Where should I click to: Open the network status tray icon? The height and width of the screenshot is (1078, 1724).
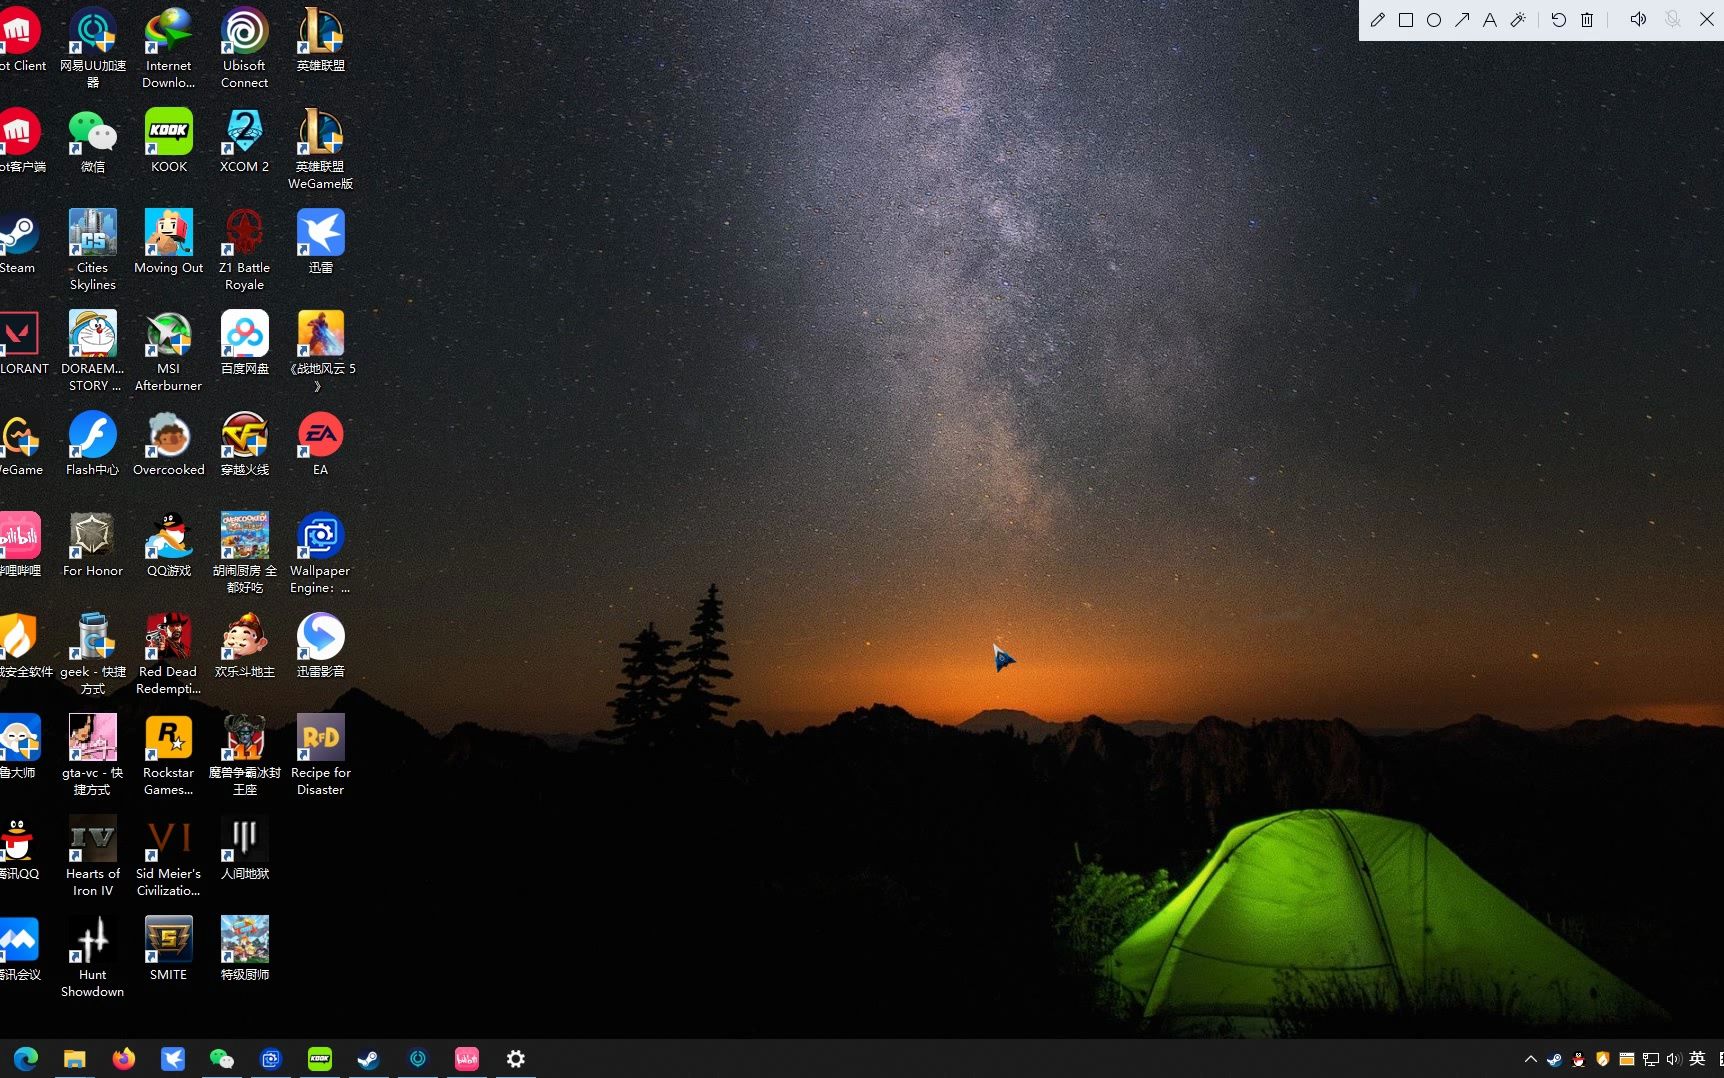[x=1651, y=1059]
